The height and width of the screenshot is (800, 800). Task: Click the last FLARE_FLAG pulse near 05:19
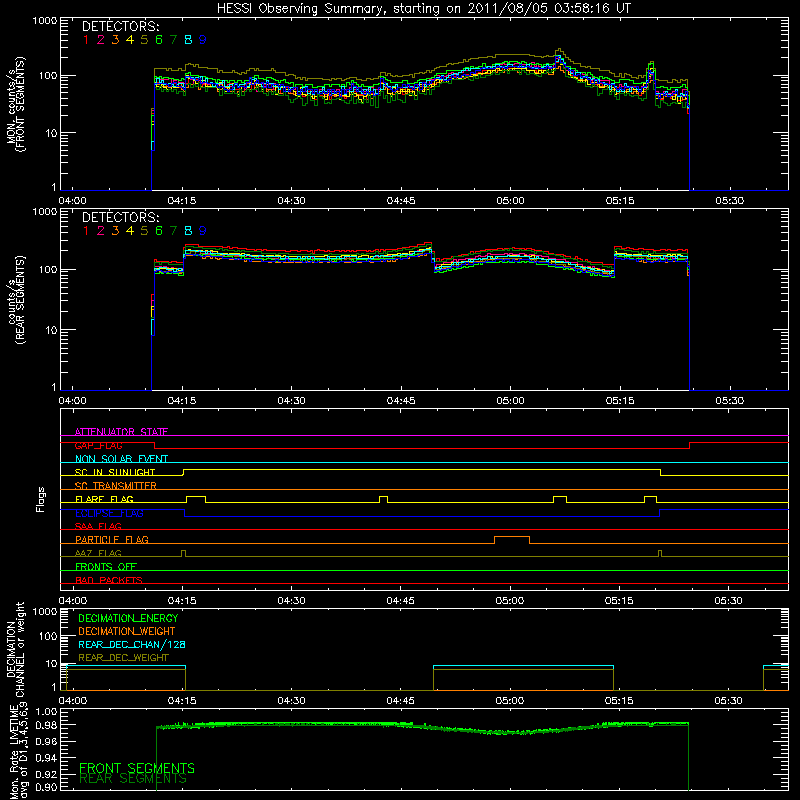click(x=650, y=497)
